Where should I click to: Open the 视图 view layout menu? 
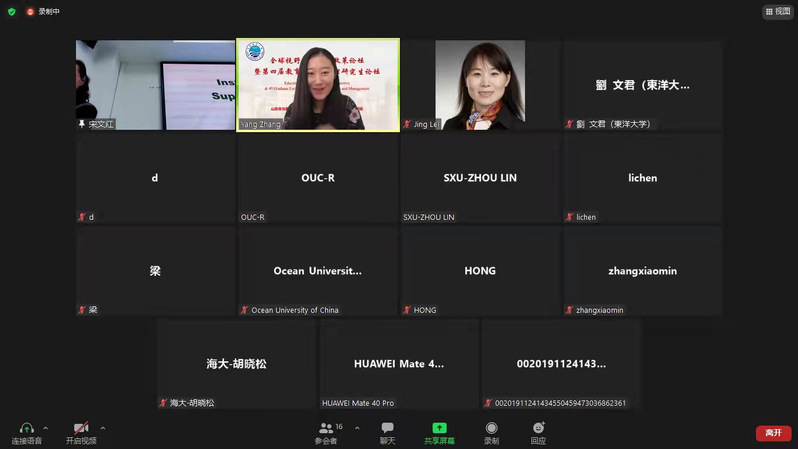pyautogui.click(x=777, y=12)
